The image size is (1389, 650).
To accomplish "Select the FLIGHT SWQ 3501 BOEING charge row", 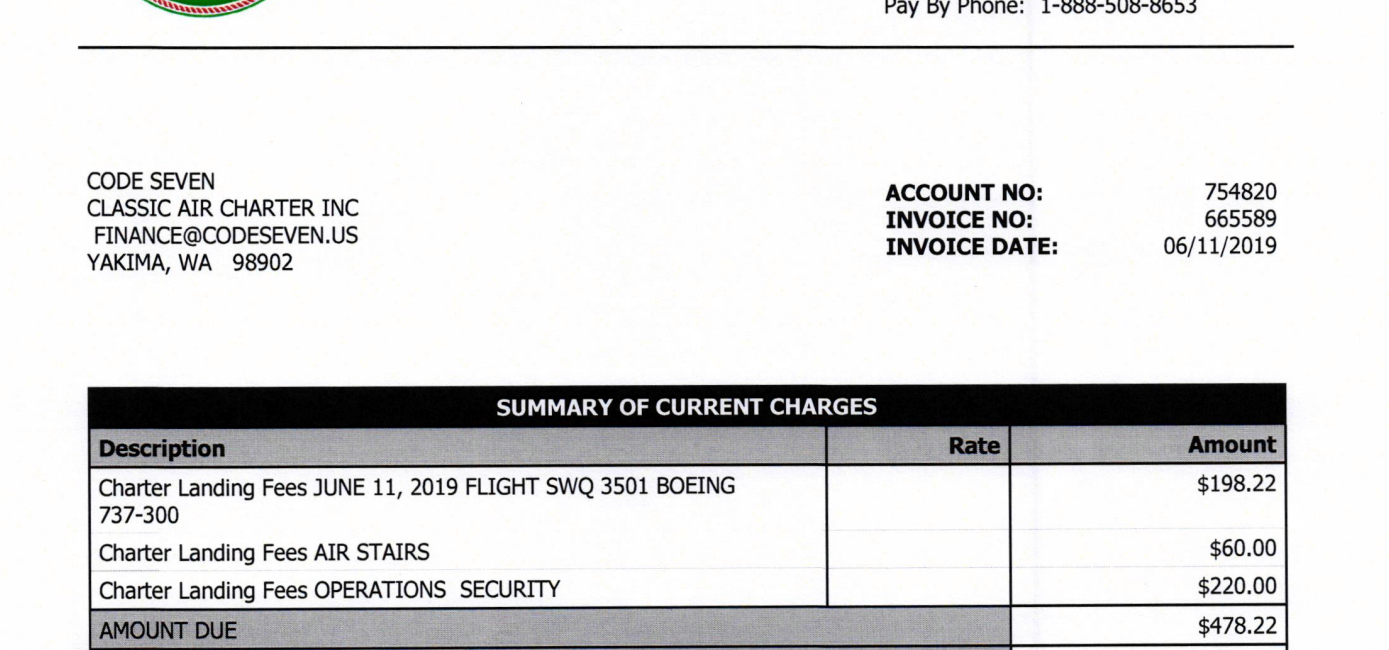I will [686, 497].
